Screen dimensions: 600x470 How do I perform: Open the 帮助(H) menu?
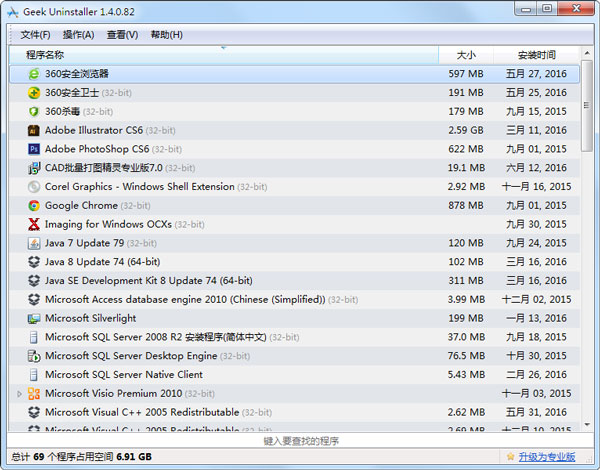tap(166, 35)
